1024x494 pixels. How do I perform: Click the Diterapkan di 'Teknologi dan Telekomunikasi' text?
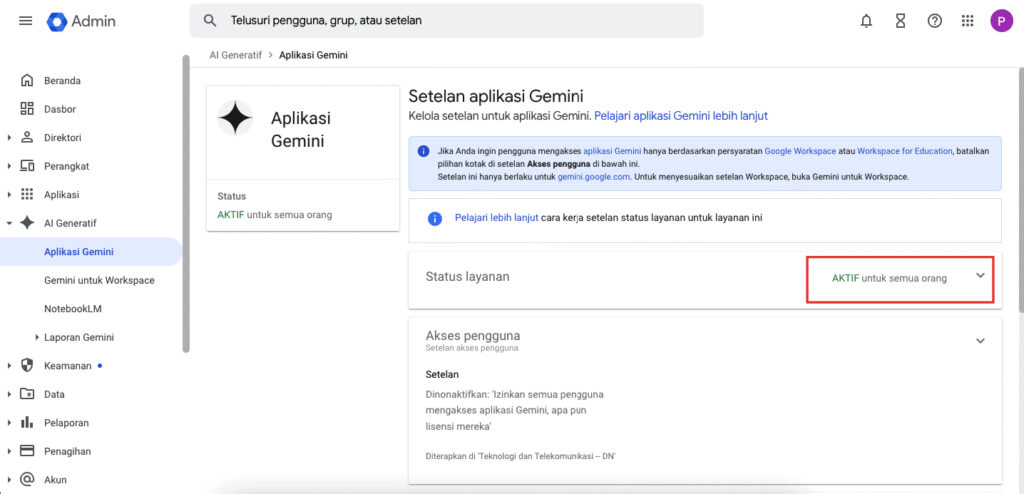point(521,455)
